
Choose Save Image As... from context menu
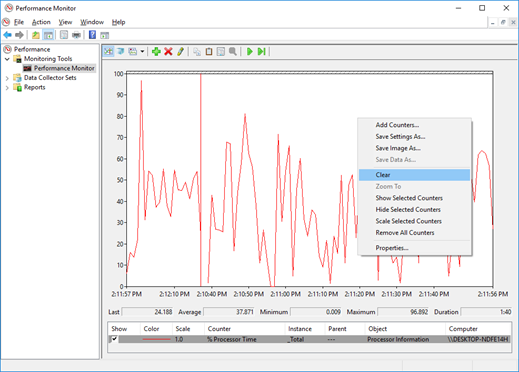pyautogui.click(x=414, y=148)
